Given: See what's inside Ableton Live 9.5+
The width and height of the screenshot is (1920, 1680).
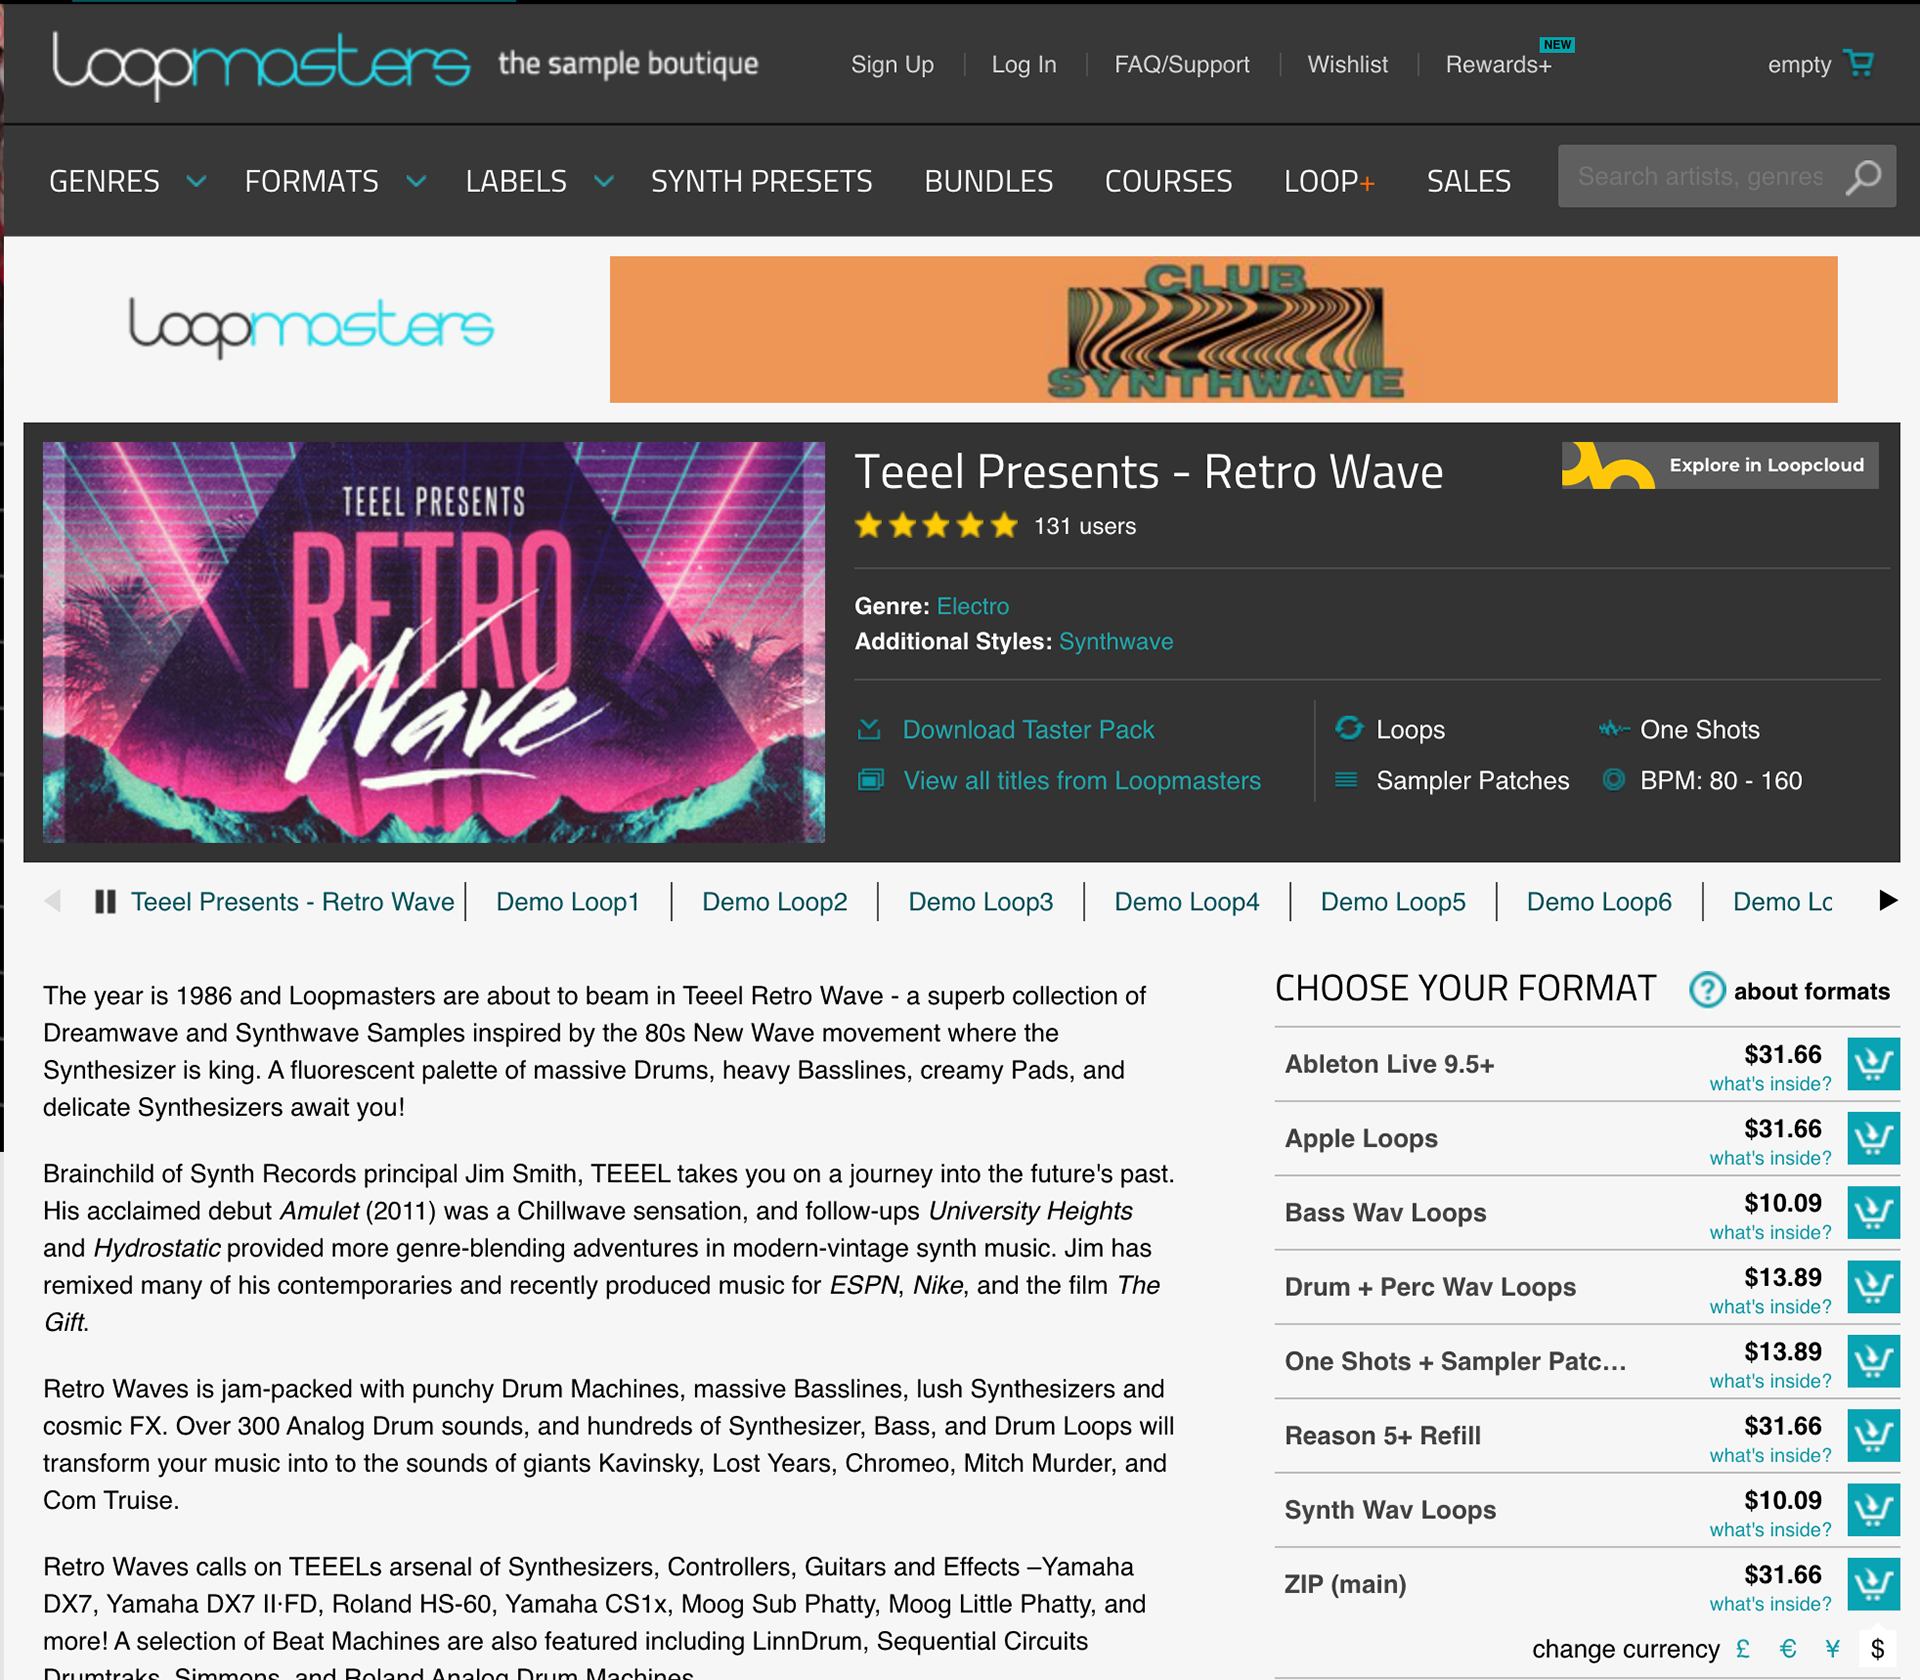Looking at the screenshot, I should click(x=1770, y=1084).
